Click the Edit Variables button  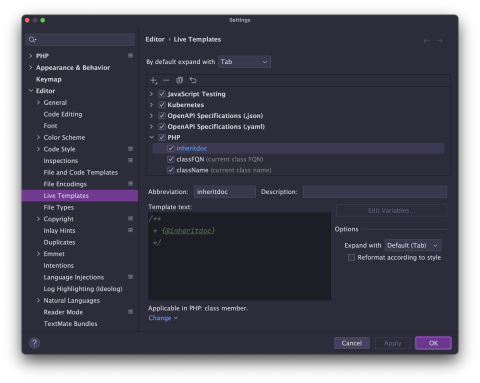[392, 211]
